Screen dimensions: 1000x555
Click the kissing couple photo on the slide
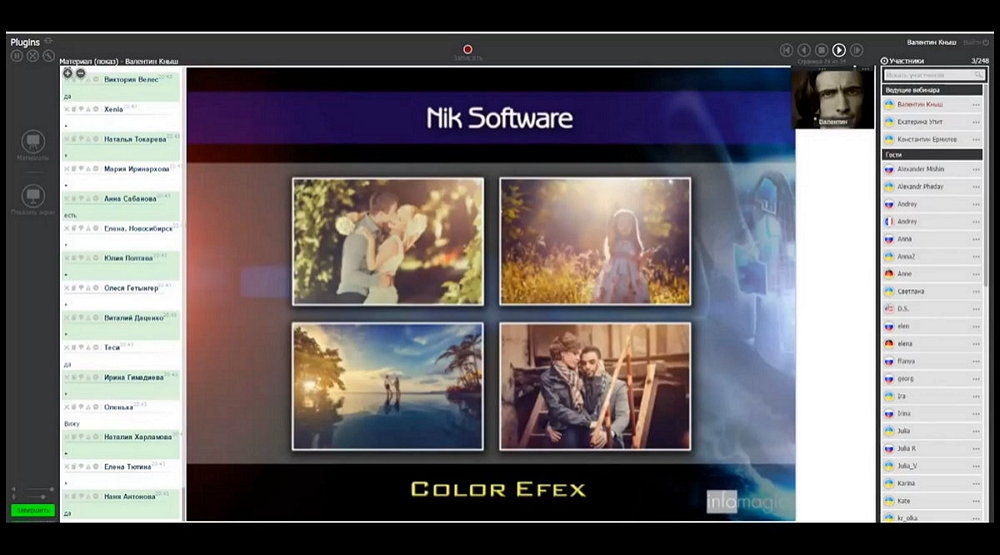click(388, 241)
